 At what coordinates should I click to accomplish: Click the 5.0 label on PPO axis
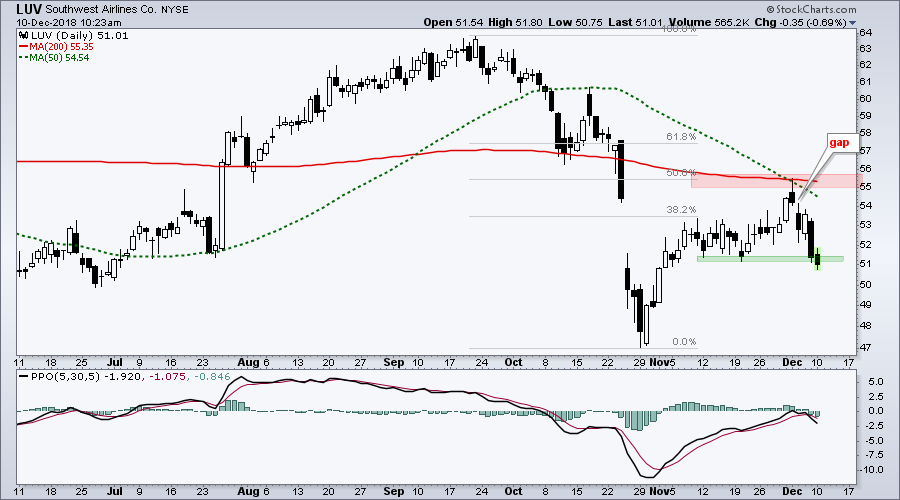(x=875, y=382)
